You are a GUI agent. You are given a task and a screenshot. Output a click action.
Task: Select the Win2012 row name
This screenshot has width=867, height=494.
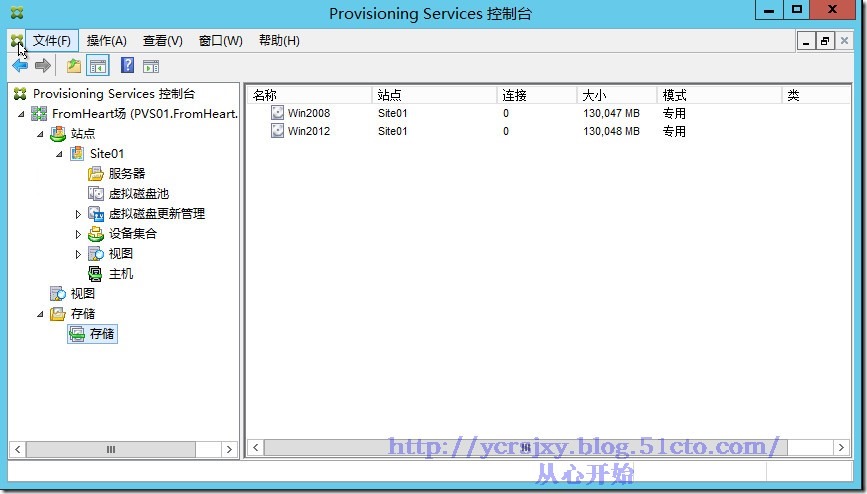pos(309,131)
